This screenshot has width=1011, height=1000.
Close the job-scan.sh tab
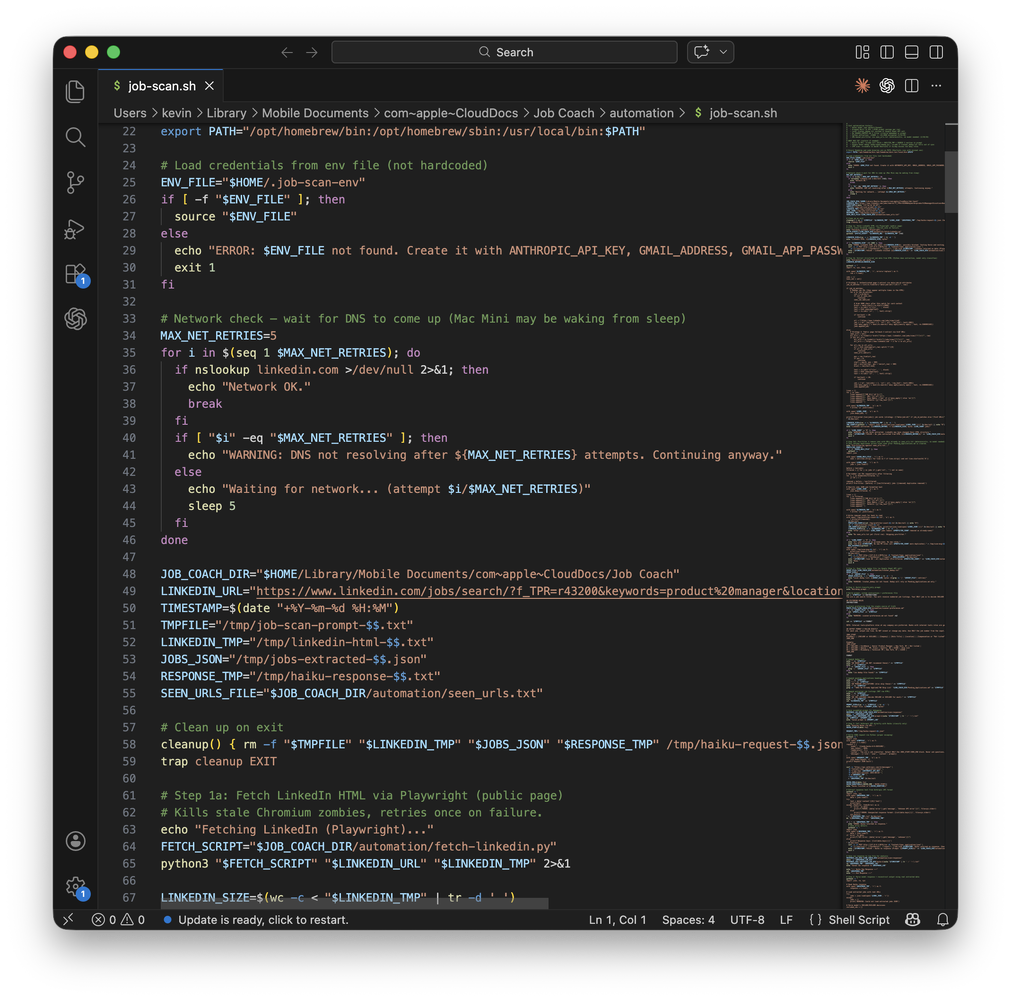tap(210, 86)
